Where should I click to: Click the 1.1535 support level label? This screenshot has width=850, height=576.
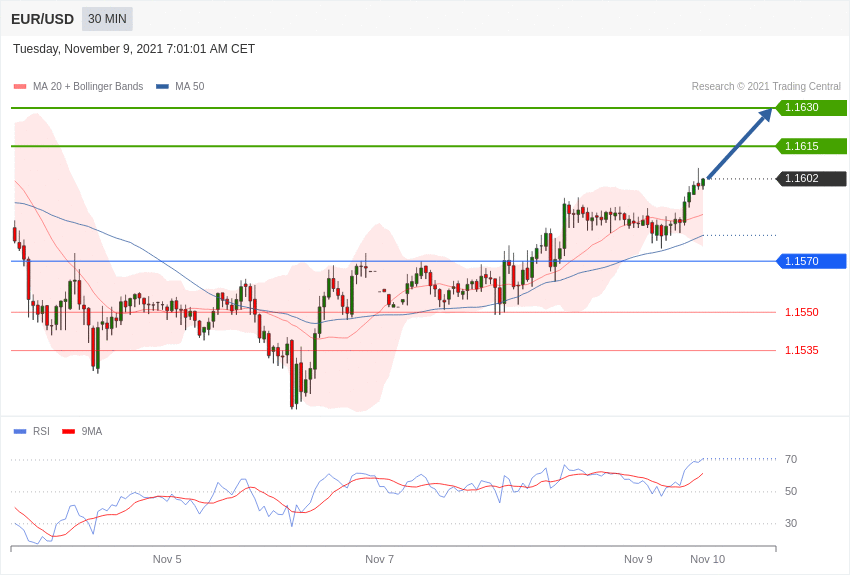(x=802, y=350)
